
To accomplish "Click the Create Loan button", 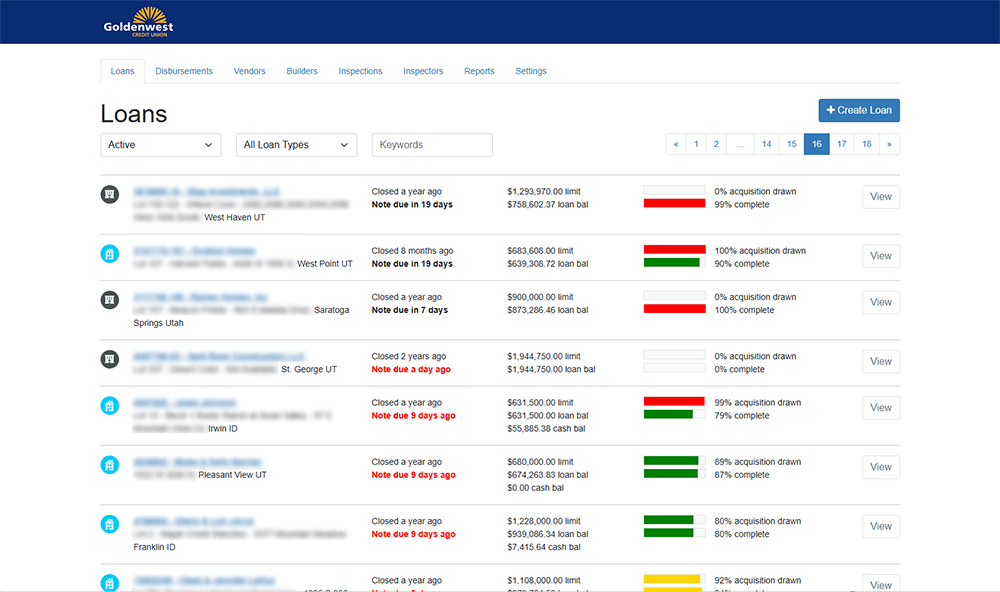I will tap(858, 110).
